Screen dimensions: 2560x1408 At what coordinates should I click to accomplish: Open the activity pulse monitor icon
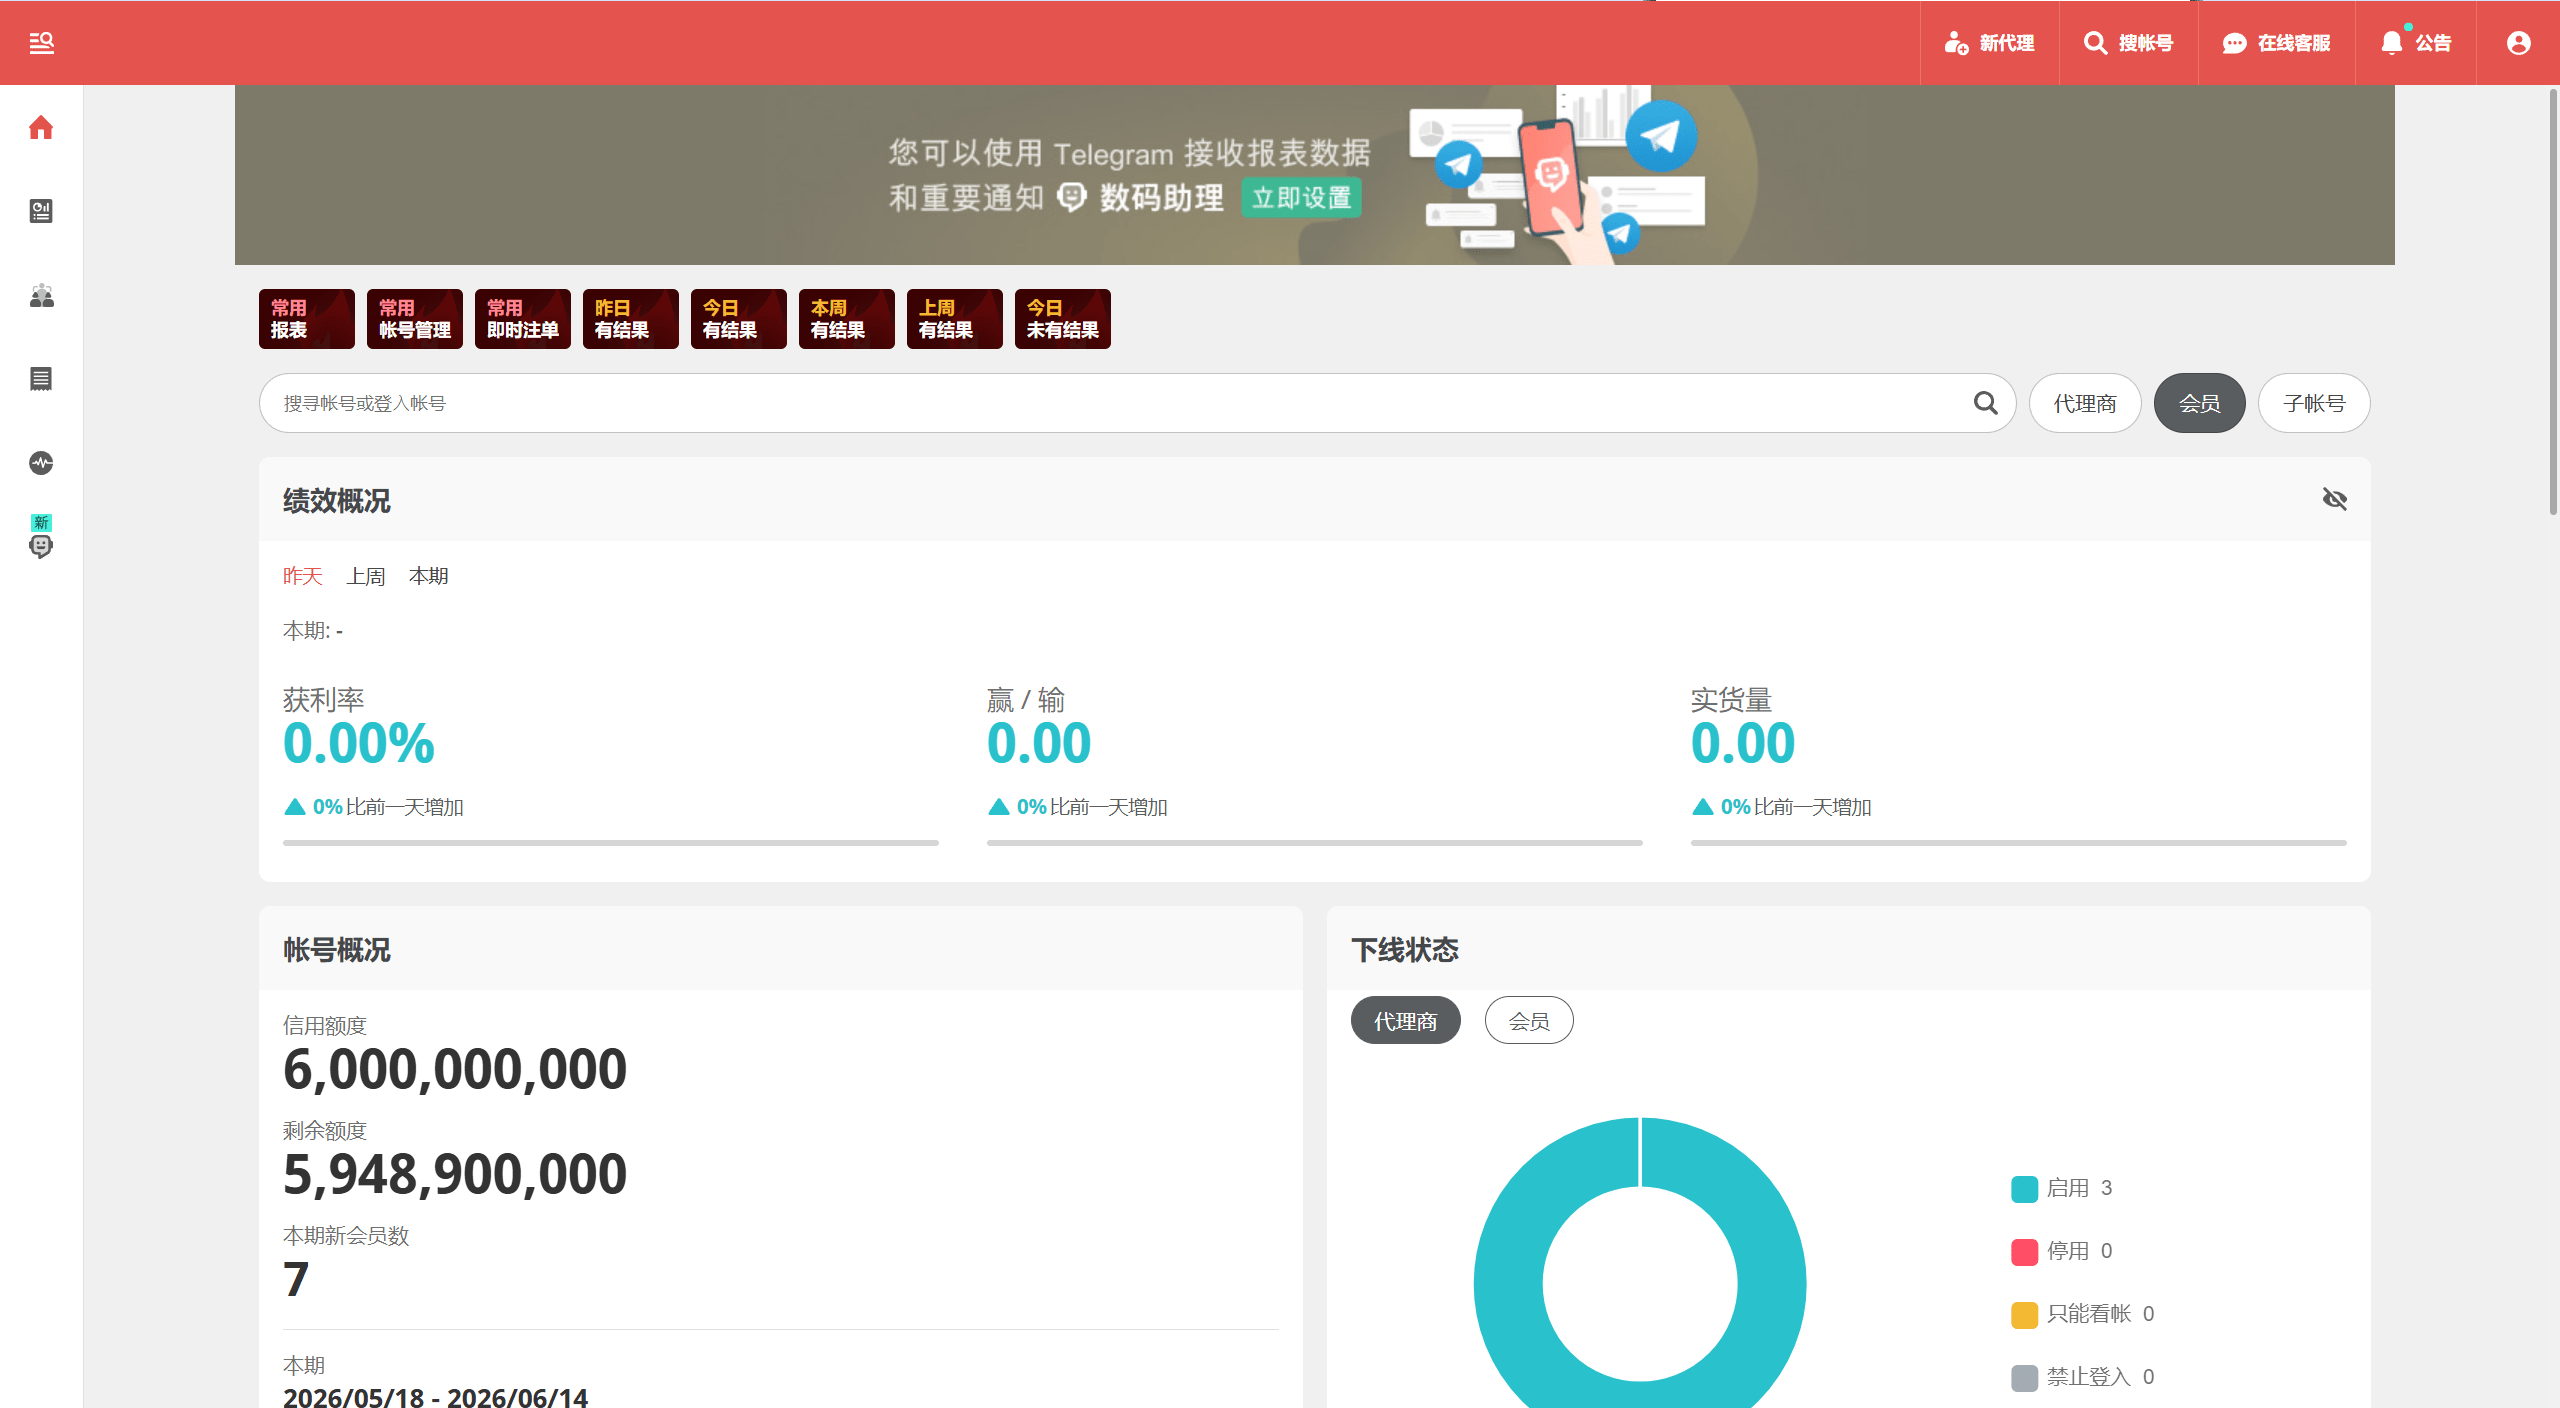[x=41, y=463]
